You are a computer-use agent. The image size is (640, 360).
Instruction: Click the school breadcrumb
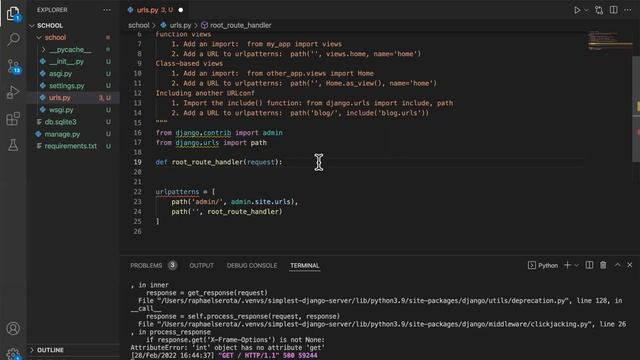pyautogui.click(x=139, y=25)
